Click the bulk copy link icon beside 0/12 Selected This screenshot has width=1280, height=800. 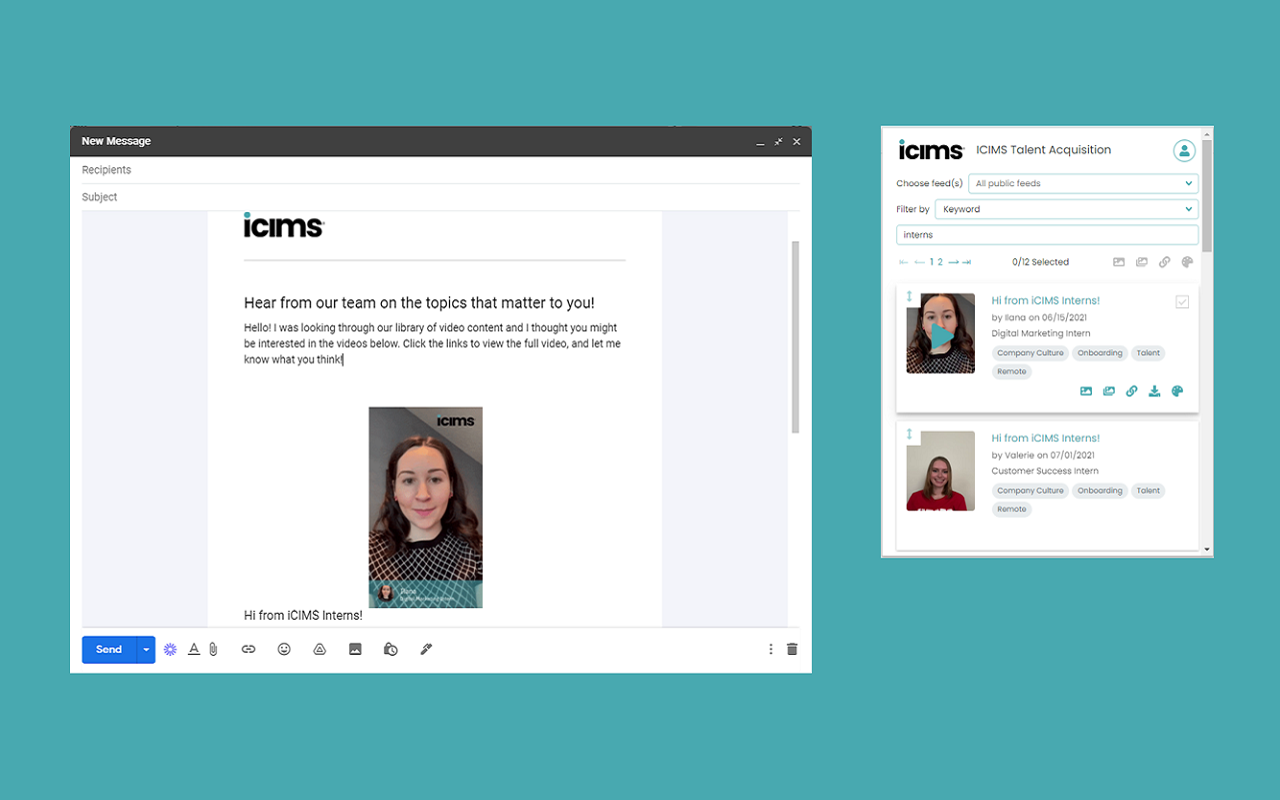click(x=1165, y=262)
